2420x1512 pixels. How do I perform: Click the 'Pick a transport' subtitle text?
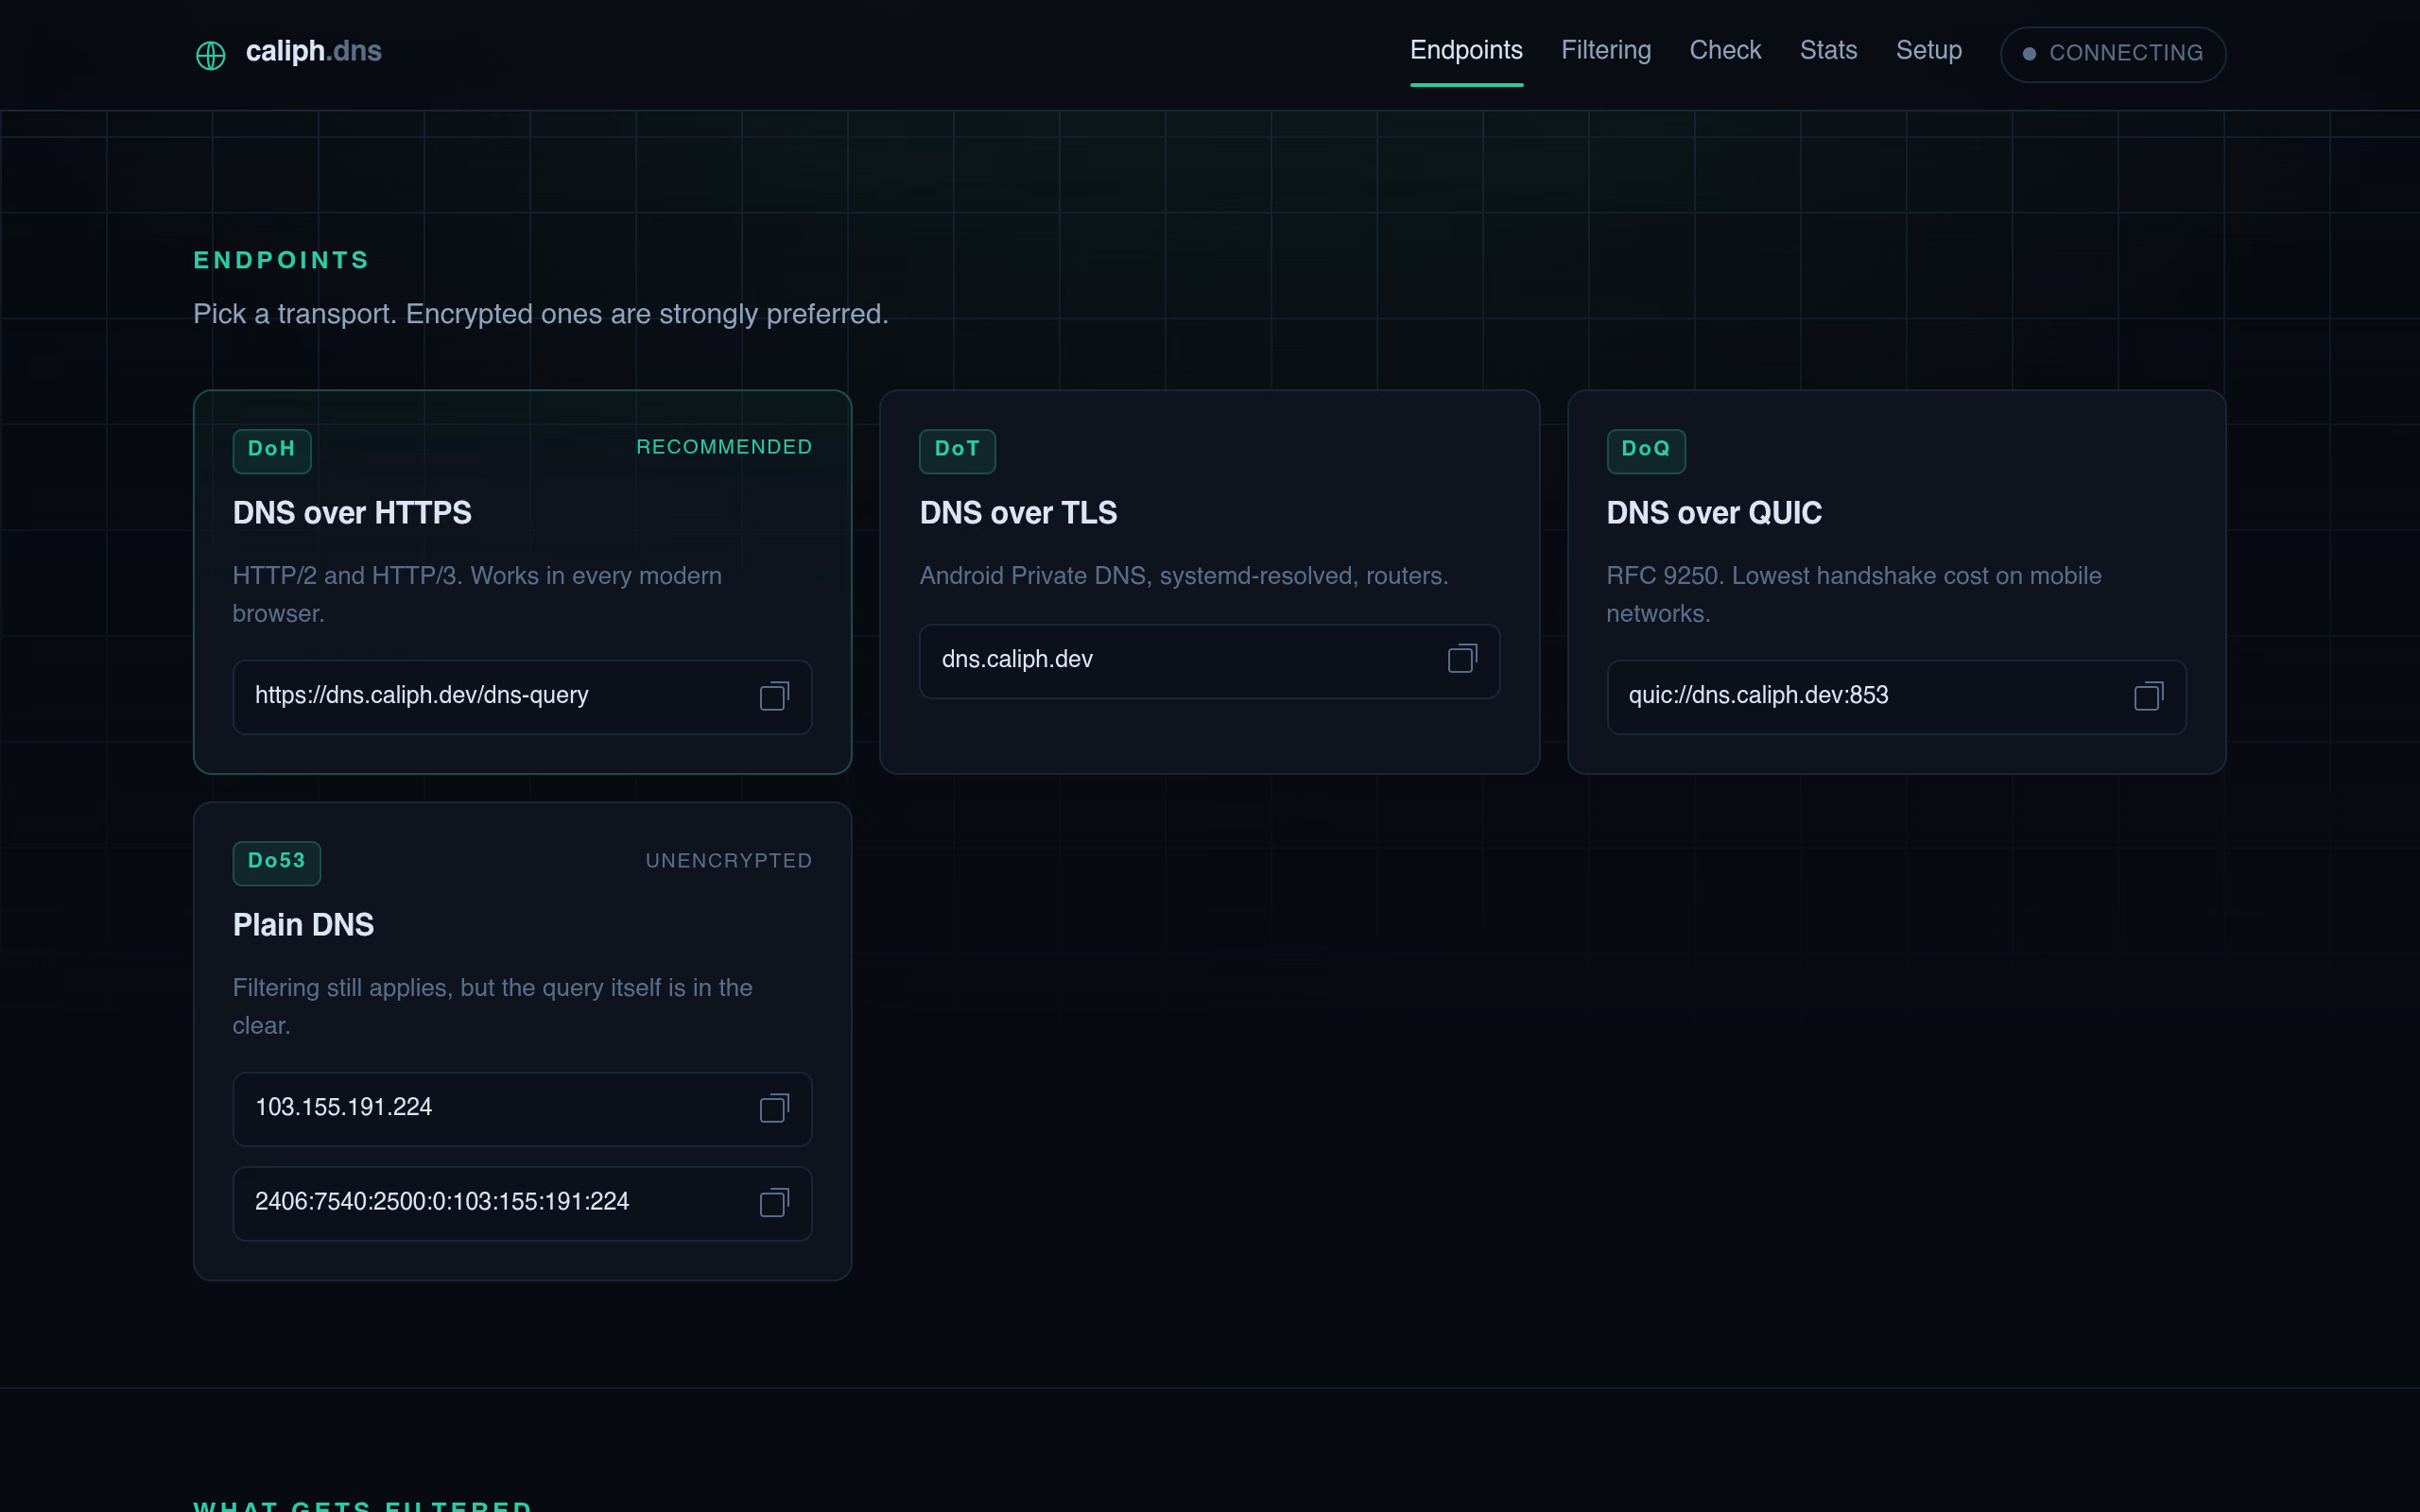(541, 314)
